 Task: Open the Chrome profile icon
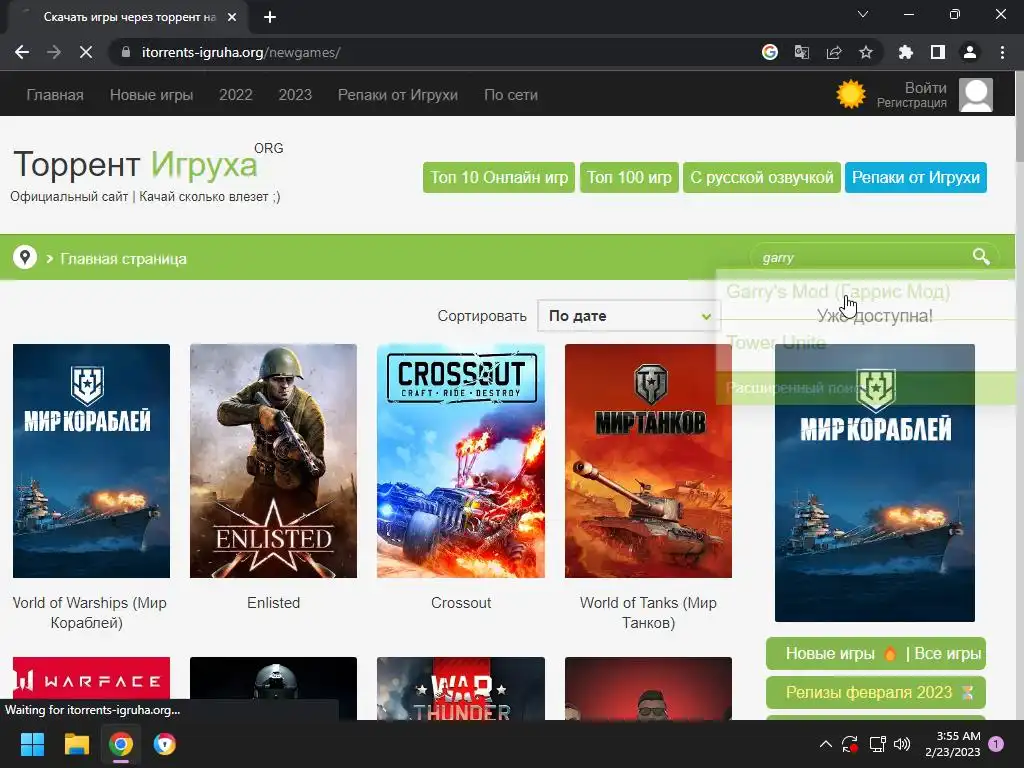(x=970, y=52)
